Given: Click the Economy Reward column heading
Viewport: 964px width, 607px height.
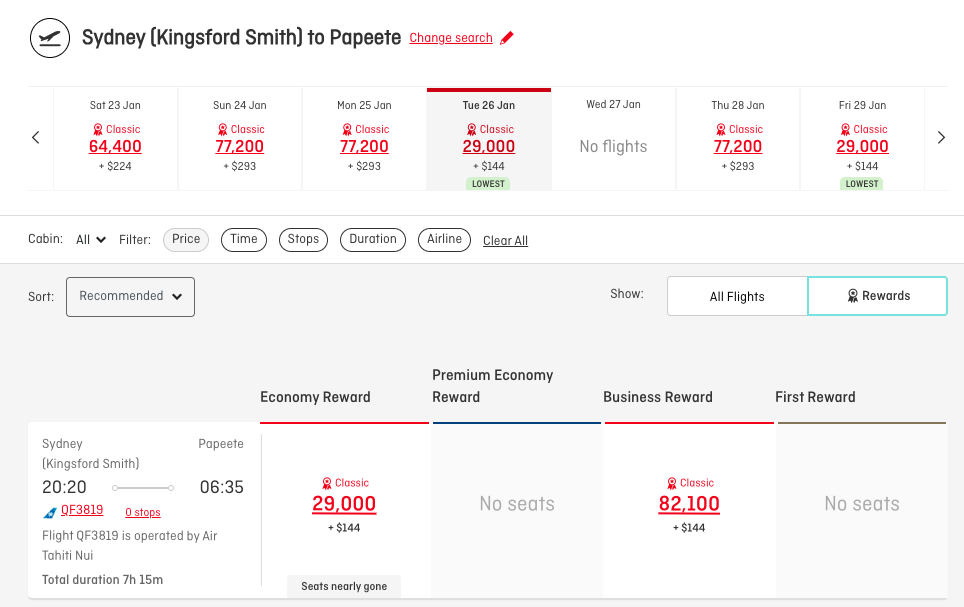Looking at the screenshot, I should 315,397.
